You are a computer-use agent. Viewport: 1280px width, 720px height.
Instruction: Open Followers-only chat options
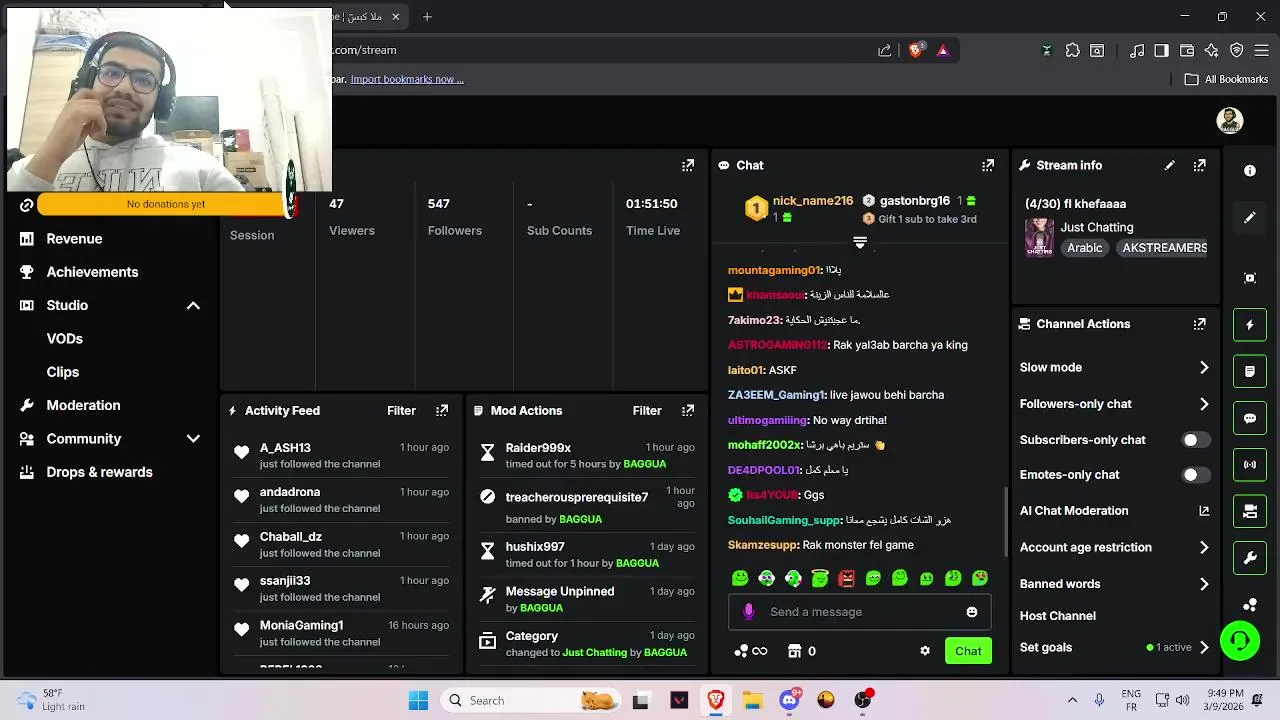1114,404
